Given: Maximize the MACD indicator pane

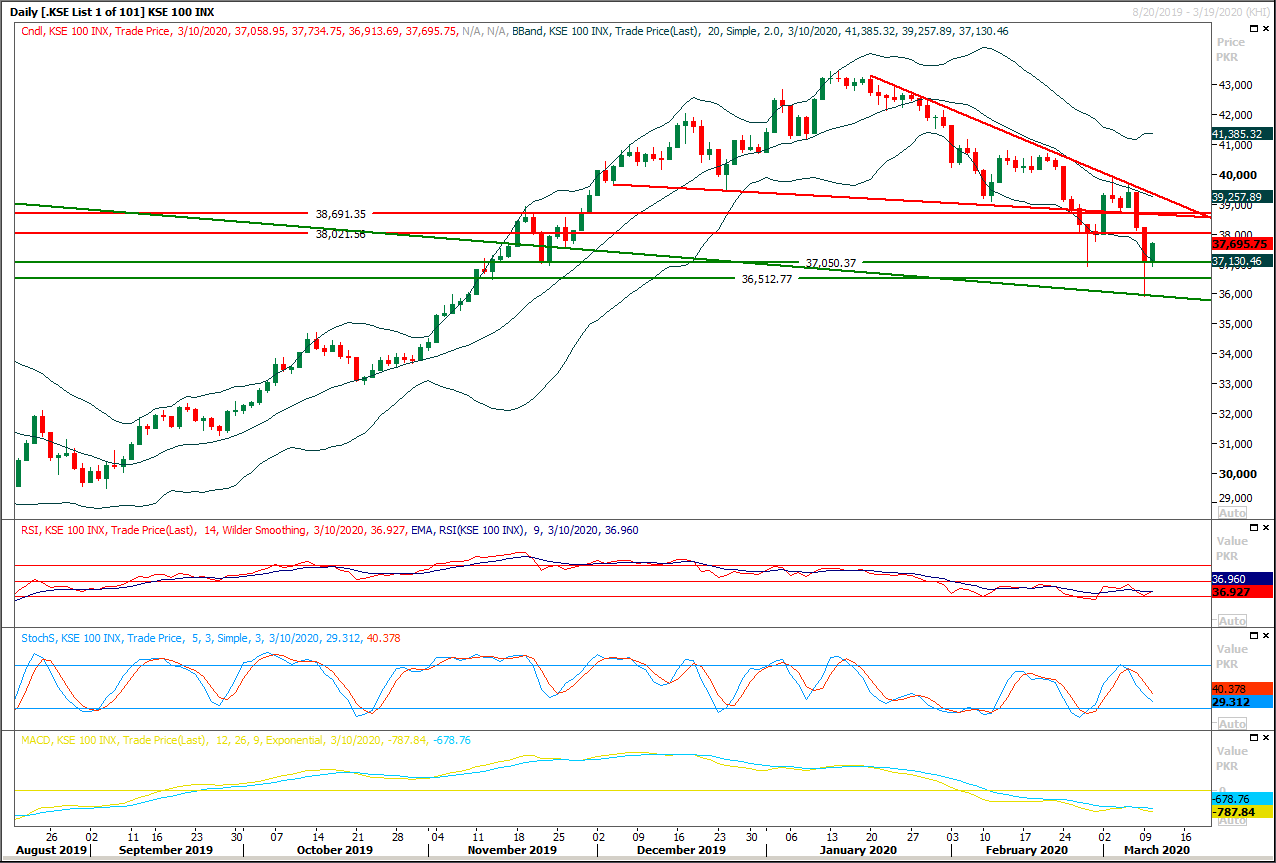Looking at the screenshot, I should 1253,737.
